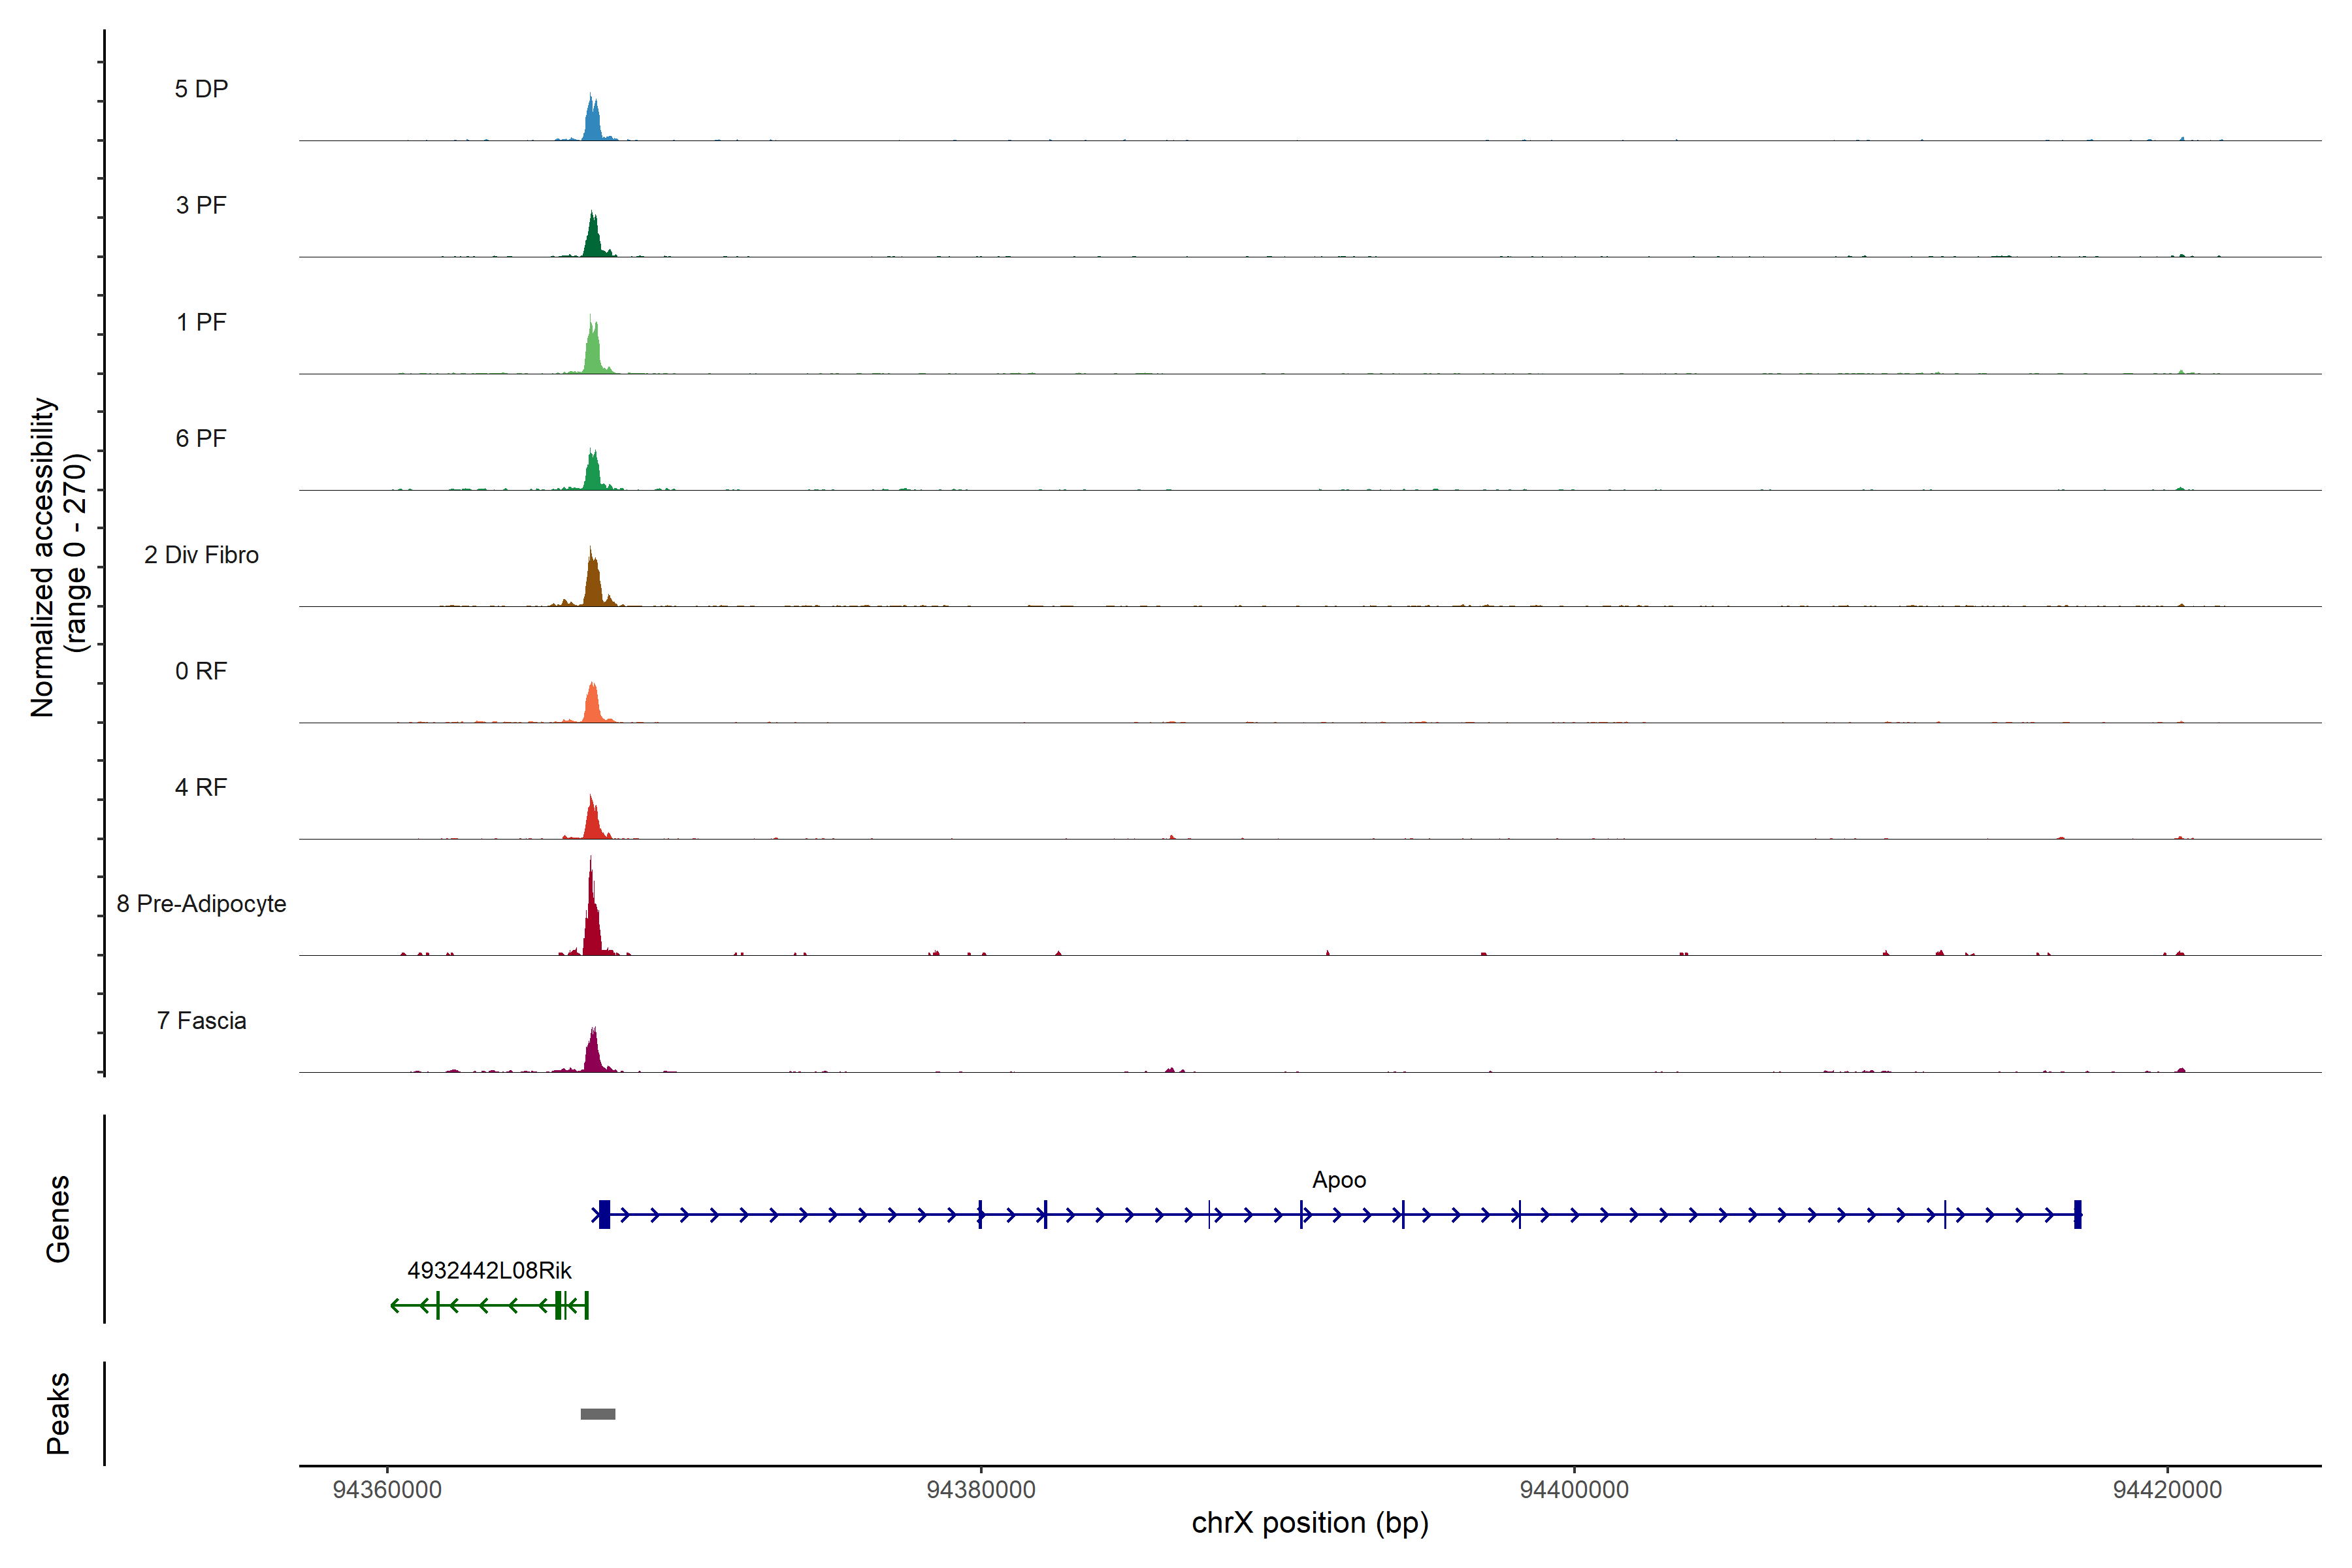Select the 7 Fascia track label
The image size is (2352, 1568).
201,1020
